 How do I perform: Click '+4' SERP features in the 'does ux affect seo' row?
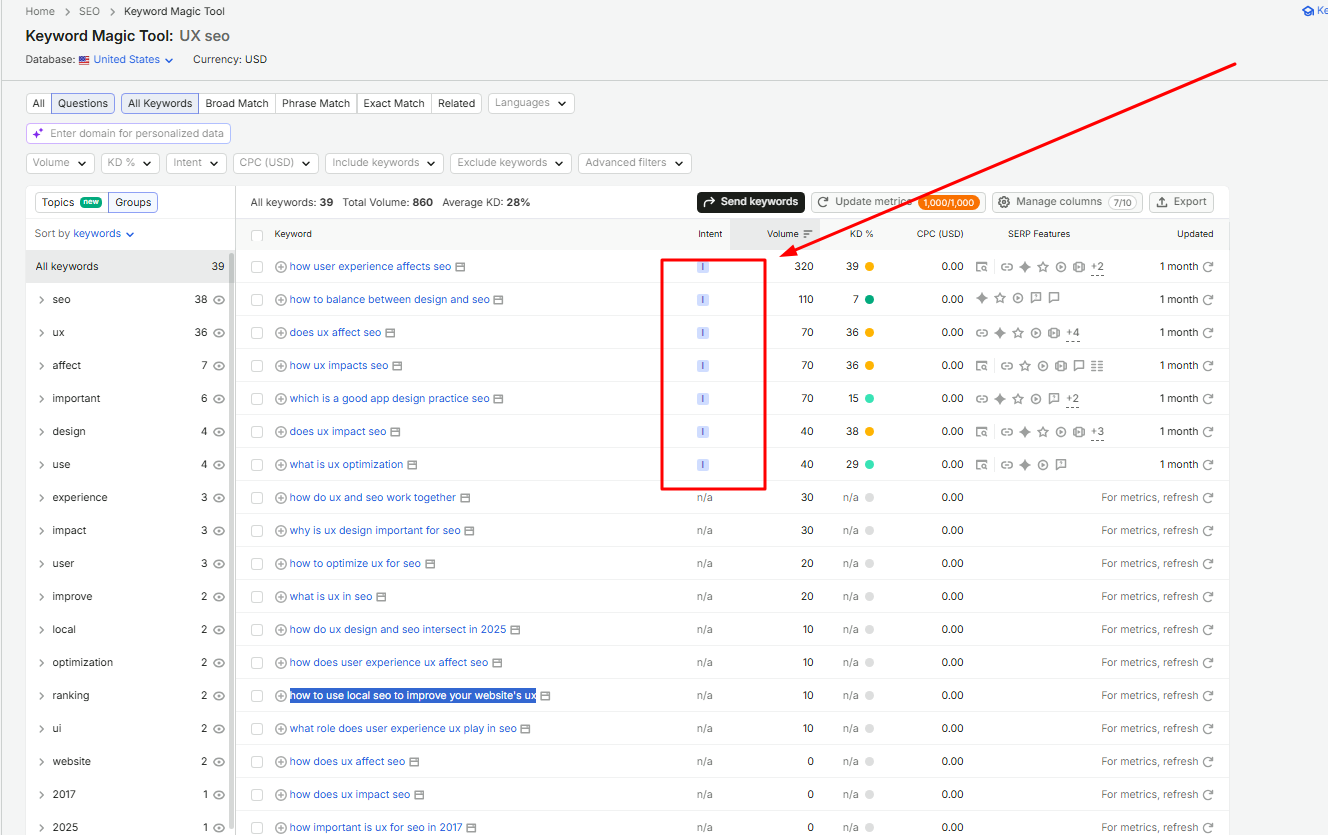pyautogui.click(x=1073, y=333)
